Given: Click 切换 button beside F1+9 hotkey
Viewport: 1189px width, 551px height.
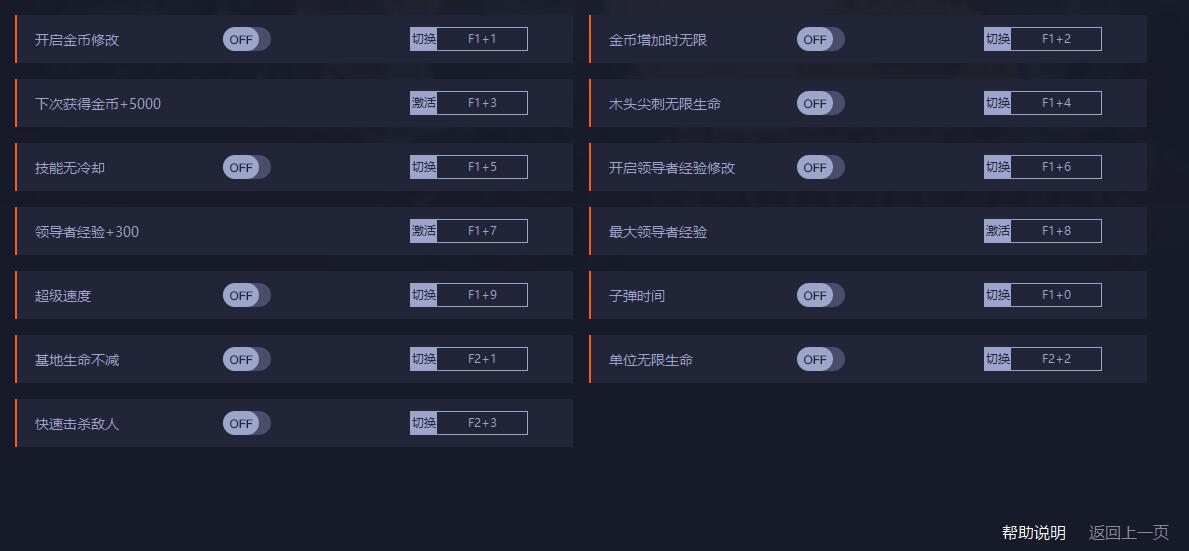Looking at the screenshot, I should click(x=424, y=295).
